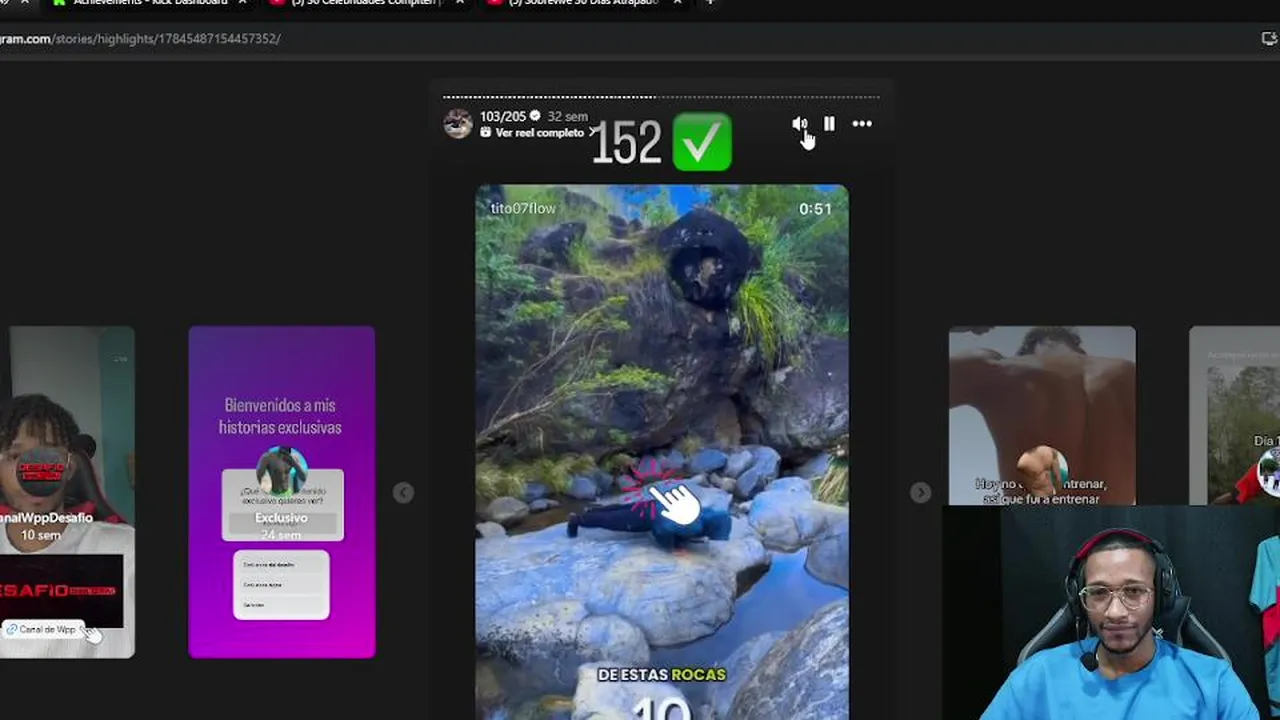Click the '32 sem' timestamp
This screenshot has height=720, width=1280.
[567, 117]
